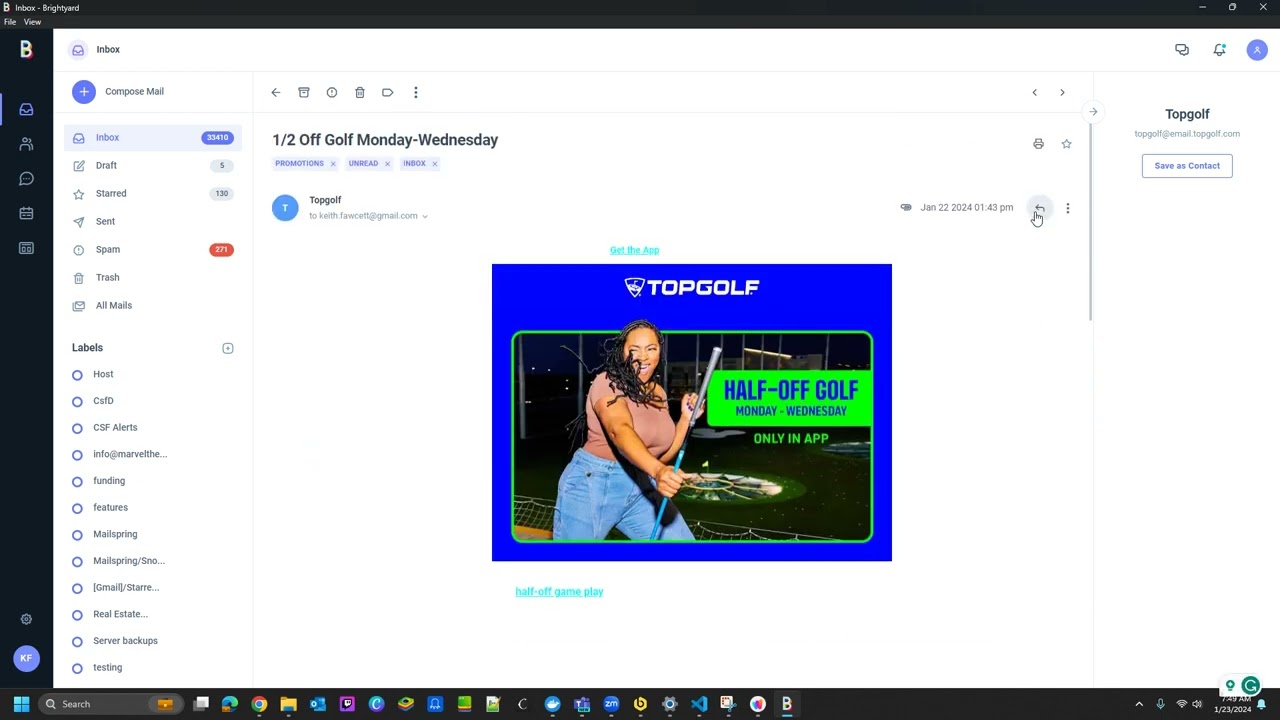Archive this email

304,92
